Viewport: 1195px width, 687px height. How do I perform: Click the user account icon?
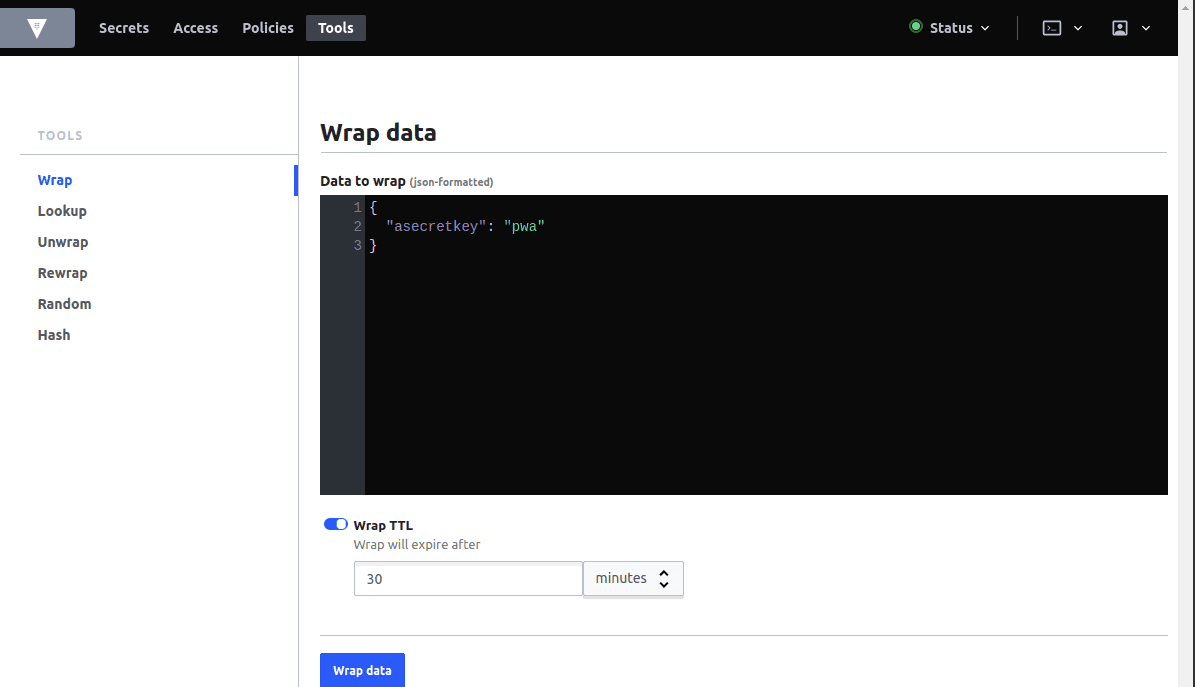[1120, 27]
